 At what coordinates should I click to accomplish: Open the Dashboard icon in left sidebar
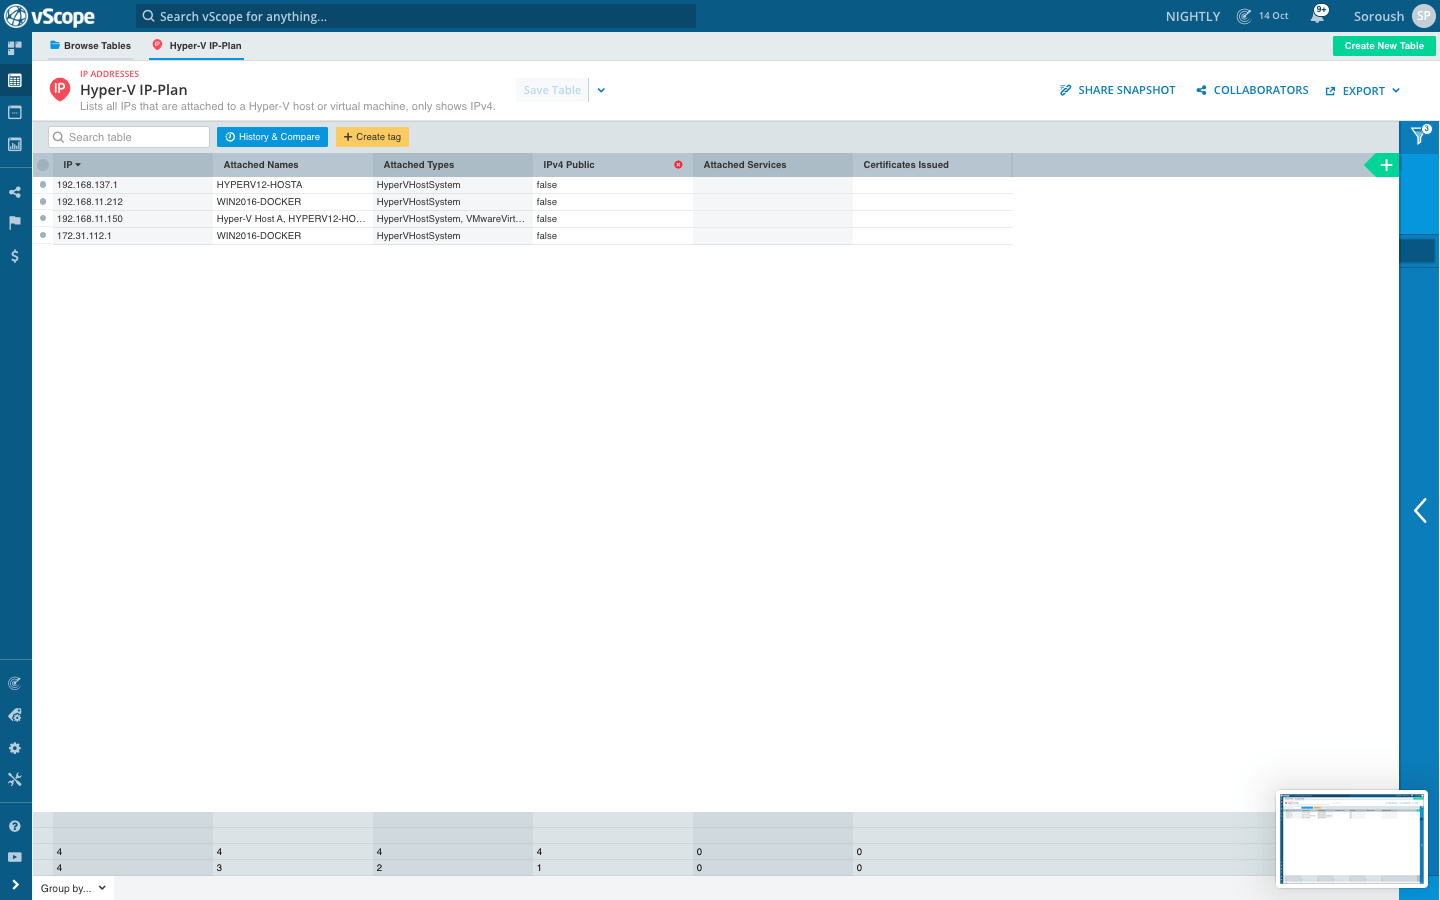point(15,47)
